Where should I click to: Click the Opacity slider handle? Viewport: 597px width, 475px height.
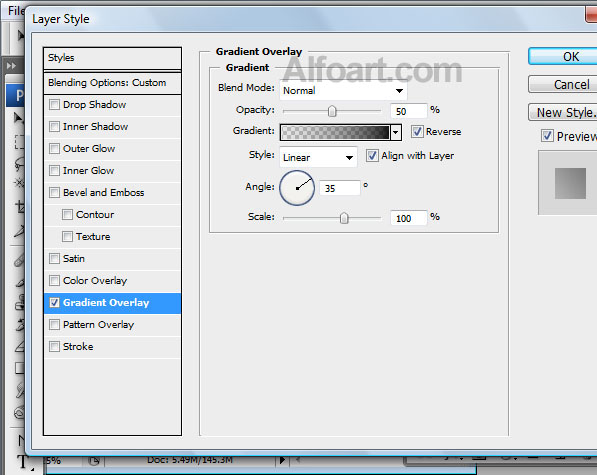click(x=332, y=111)
